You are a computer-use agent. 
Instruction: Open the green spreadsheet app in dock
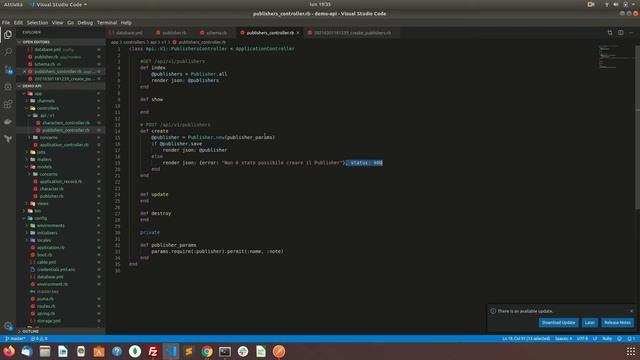[261, 351]
